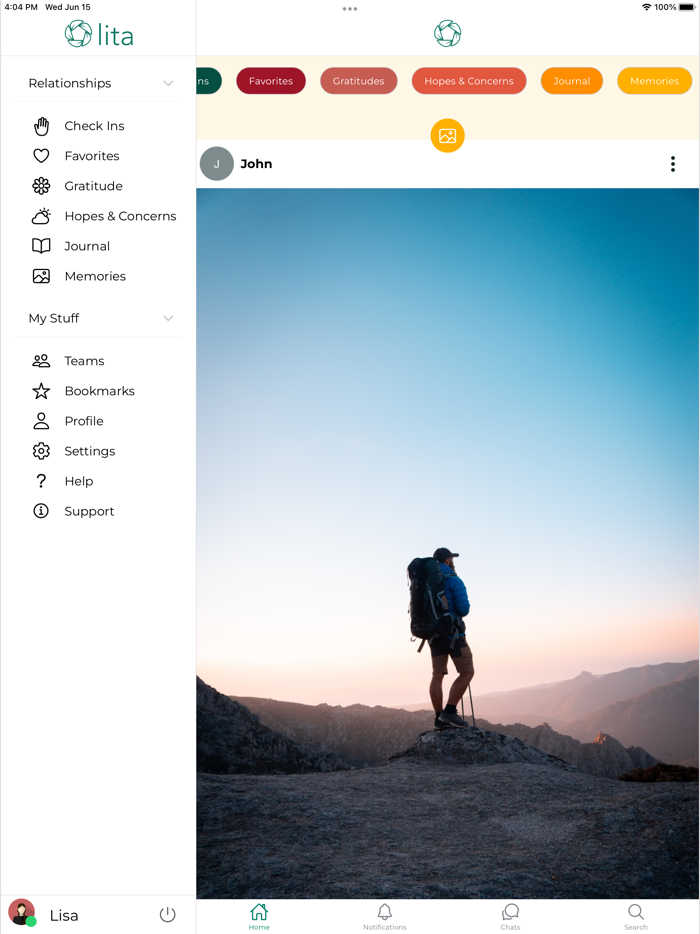Filter feed by Memories pill
This screenshot has height=934, width=700.
(x=655, y=81)
